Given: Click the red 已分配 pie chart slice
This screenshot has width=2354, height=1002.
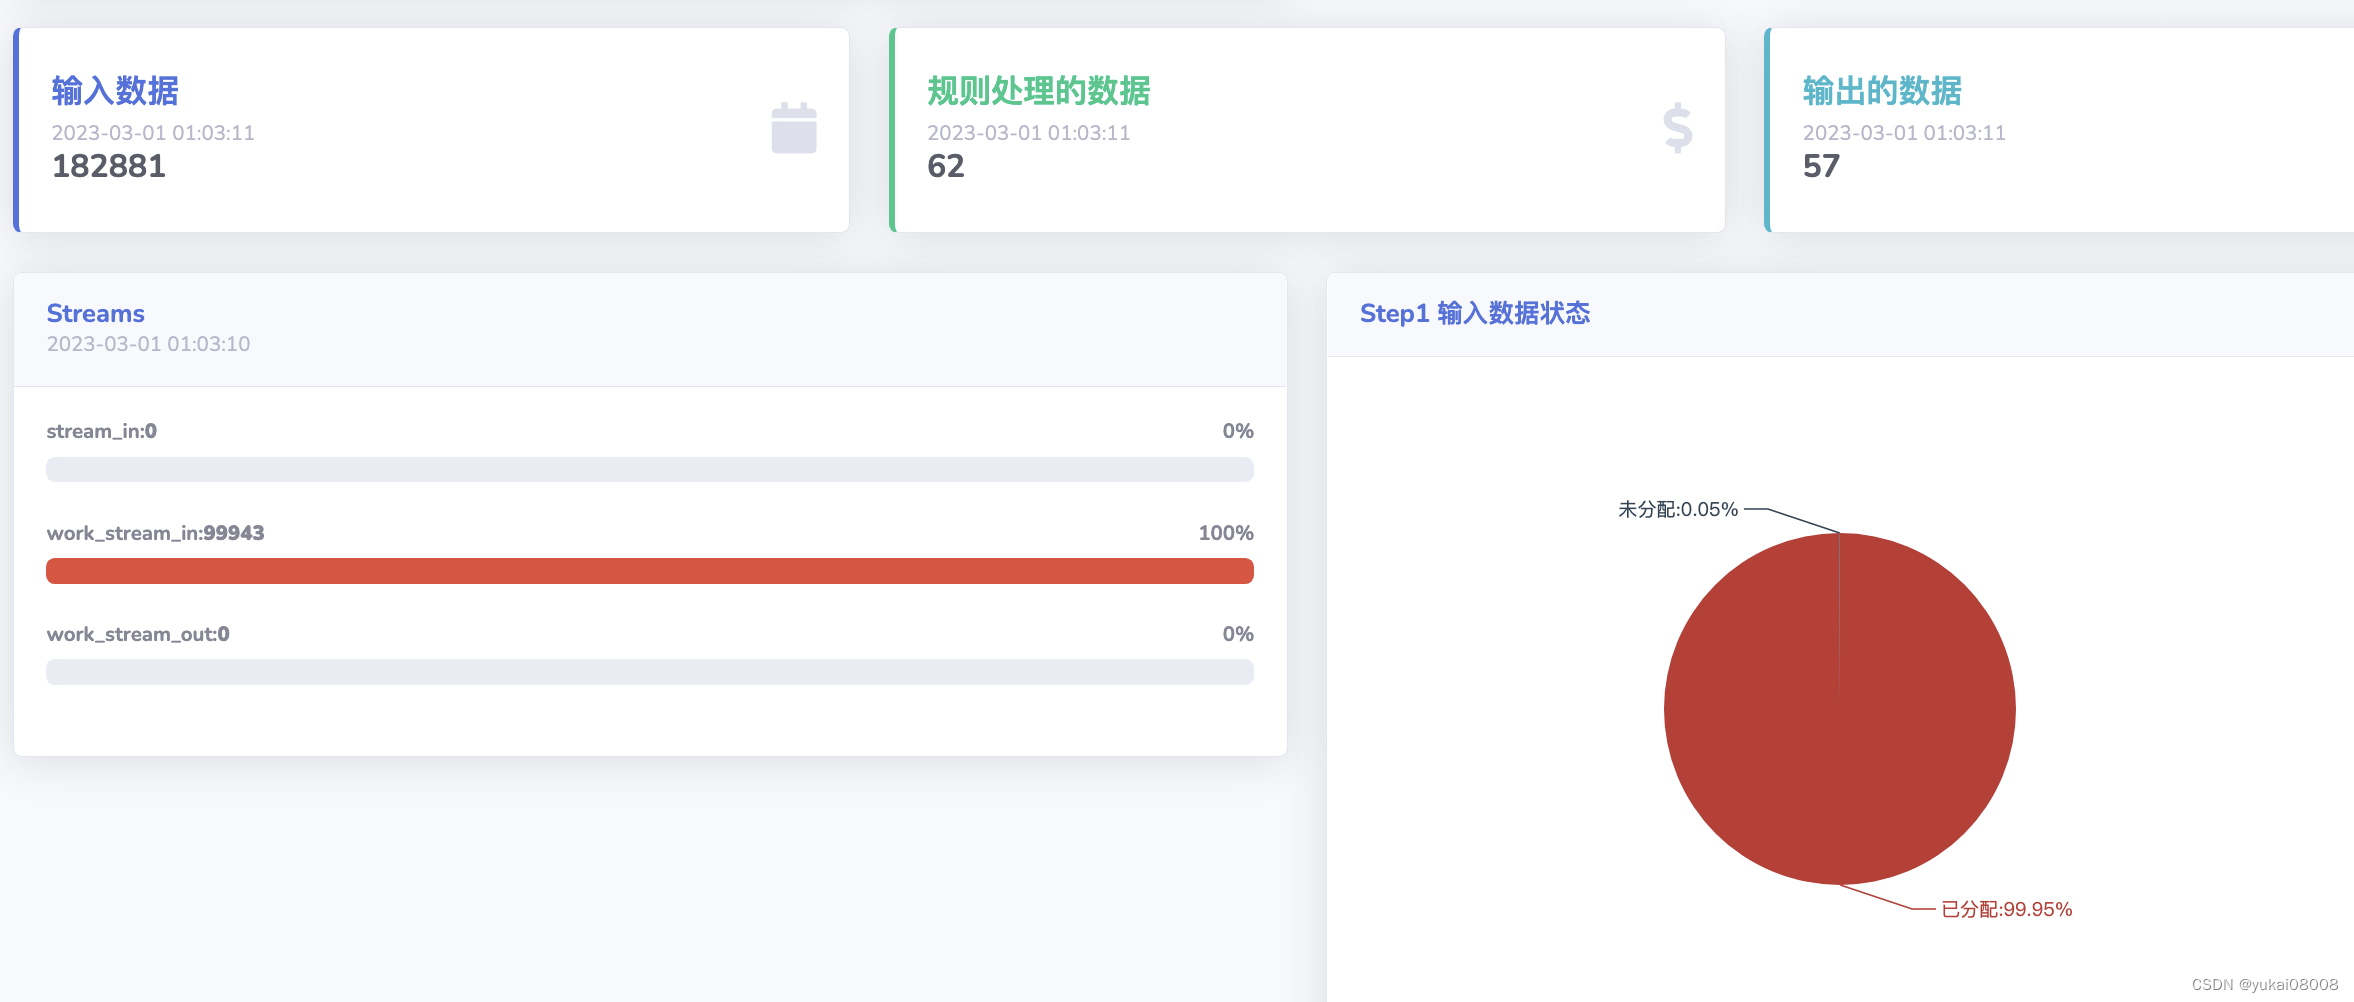Looking at the screenshot, I should [x=1840, y=709].
